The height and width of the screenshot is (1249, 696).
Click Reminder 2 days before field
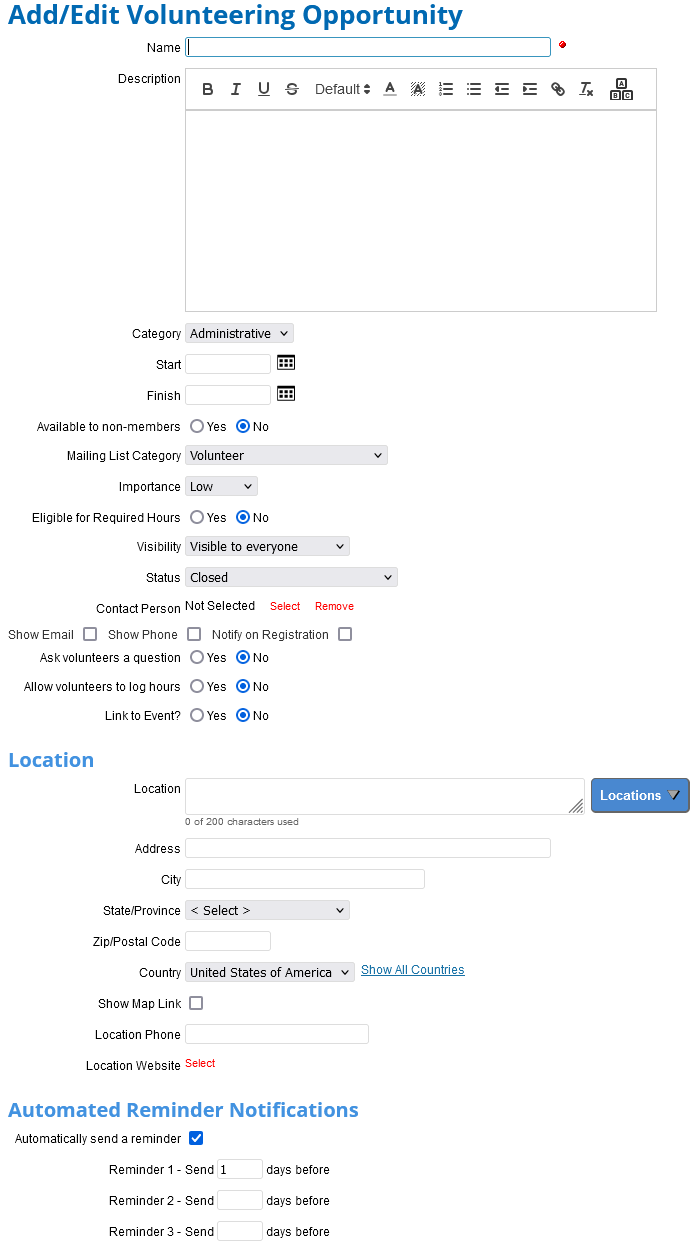pyautogui.click(x=240, y=1200)
